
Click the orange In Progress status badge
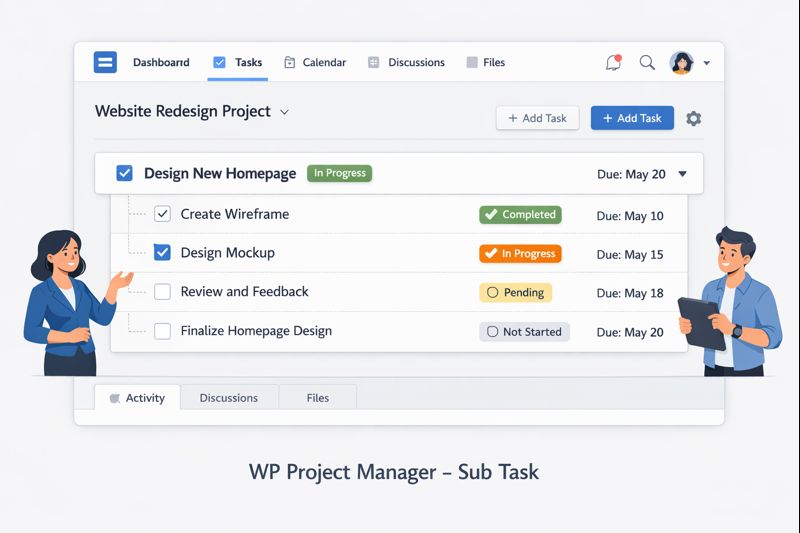[520, 253]
